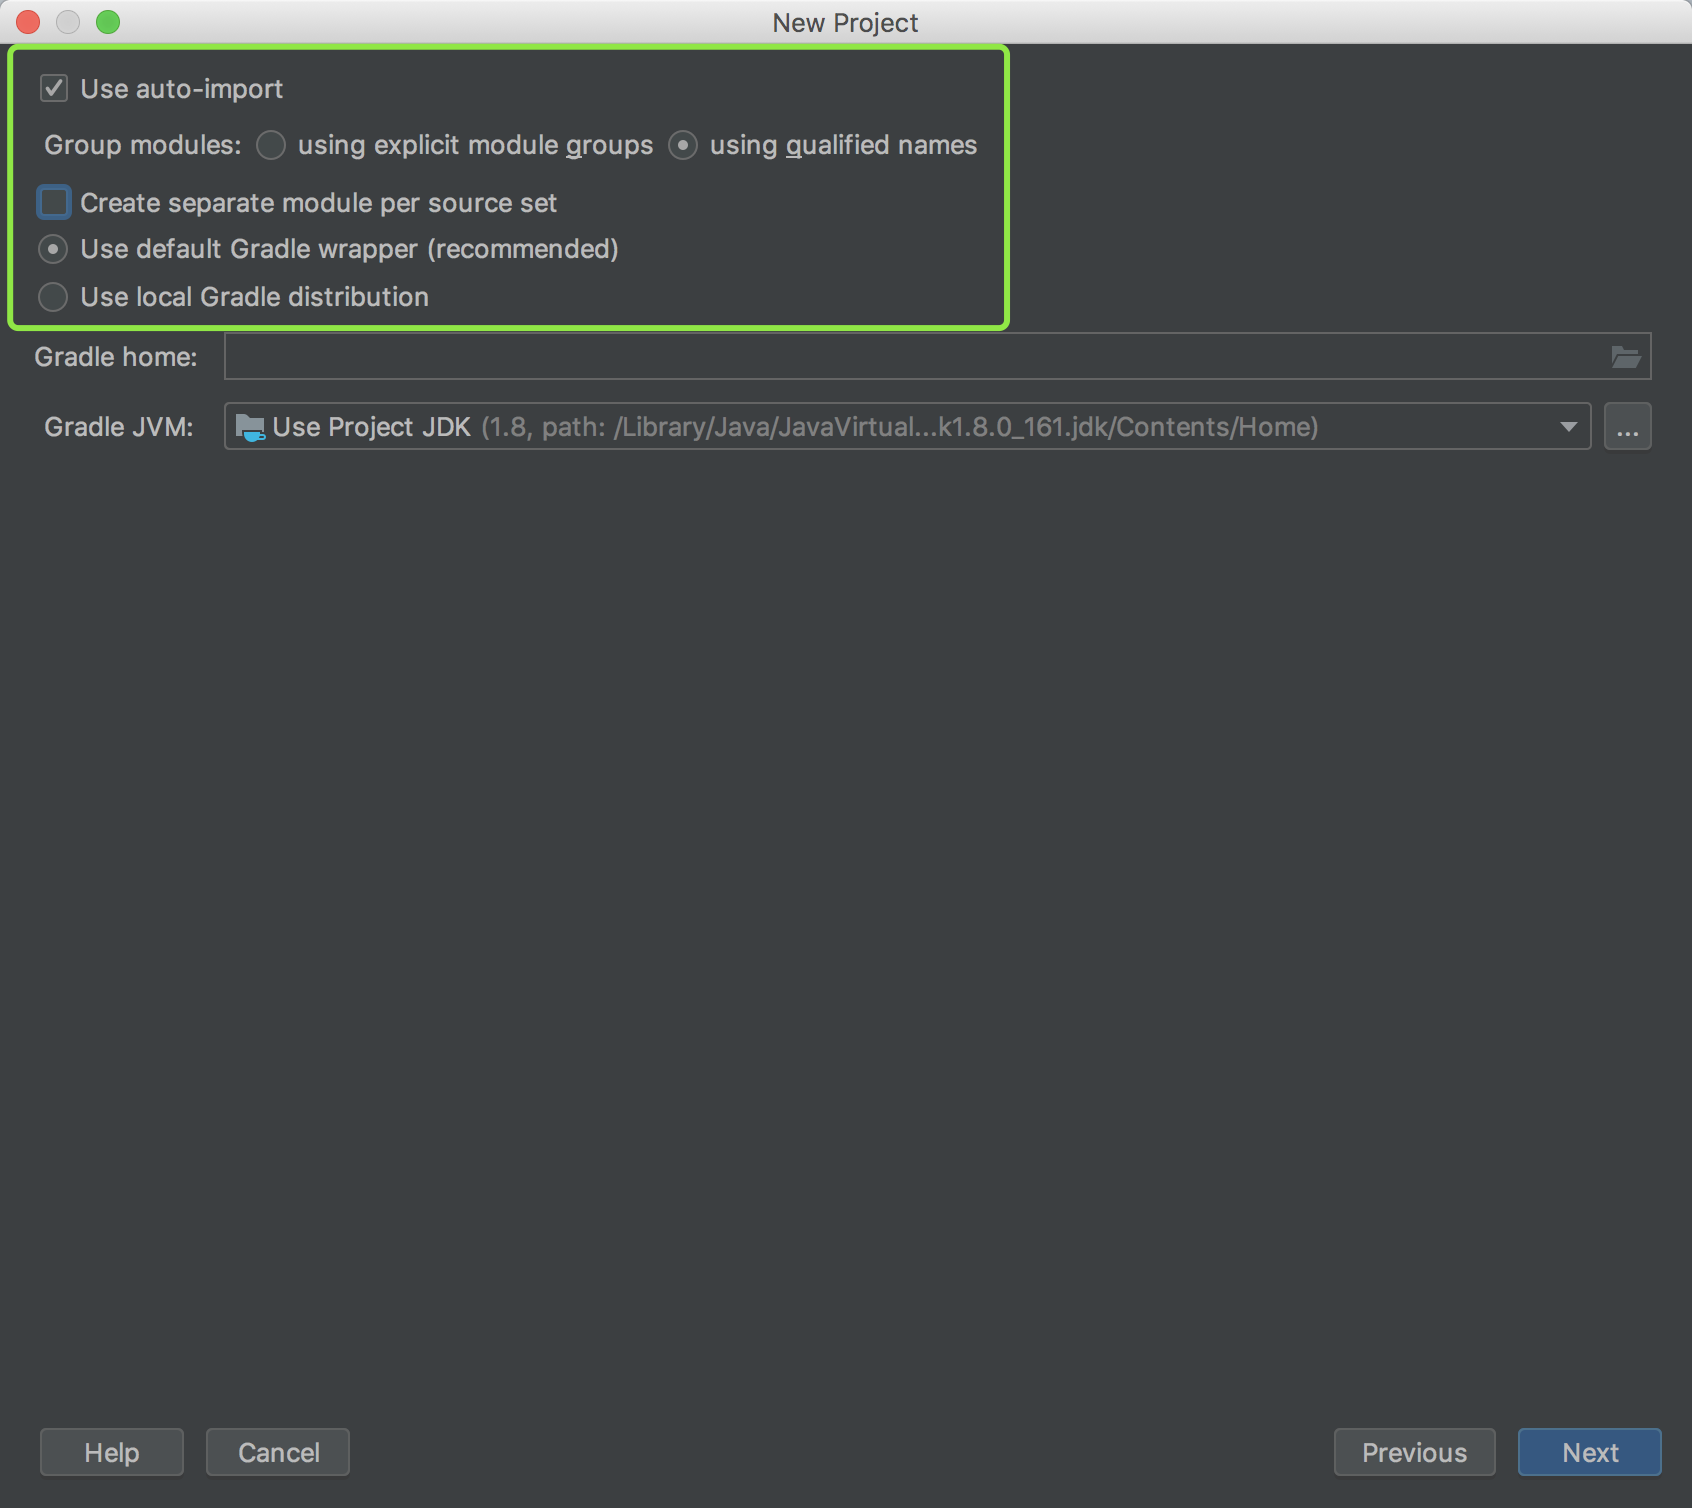
Task: Select using explicit module groups option
Action: click(x=271, y=146)
